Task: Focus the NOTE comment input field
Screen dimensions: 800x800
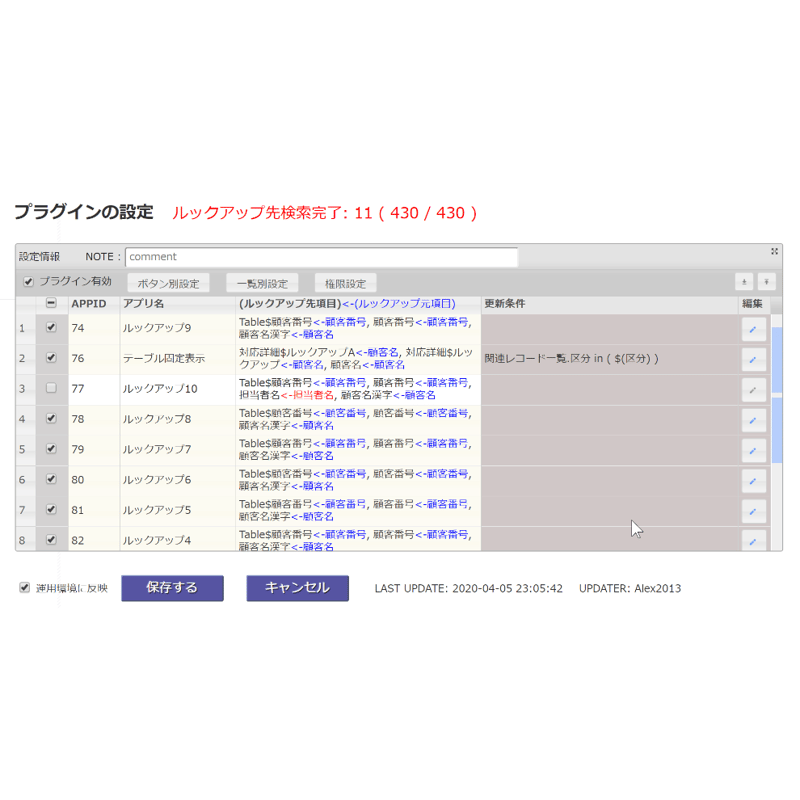Action: point(321,257)
